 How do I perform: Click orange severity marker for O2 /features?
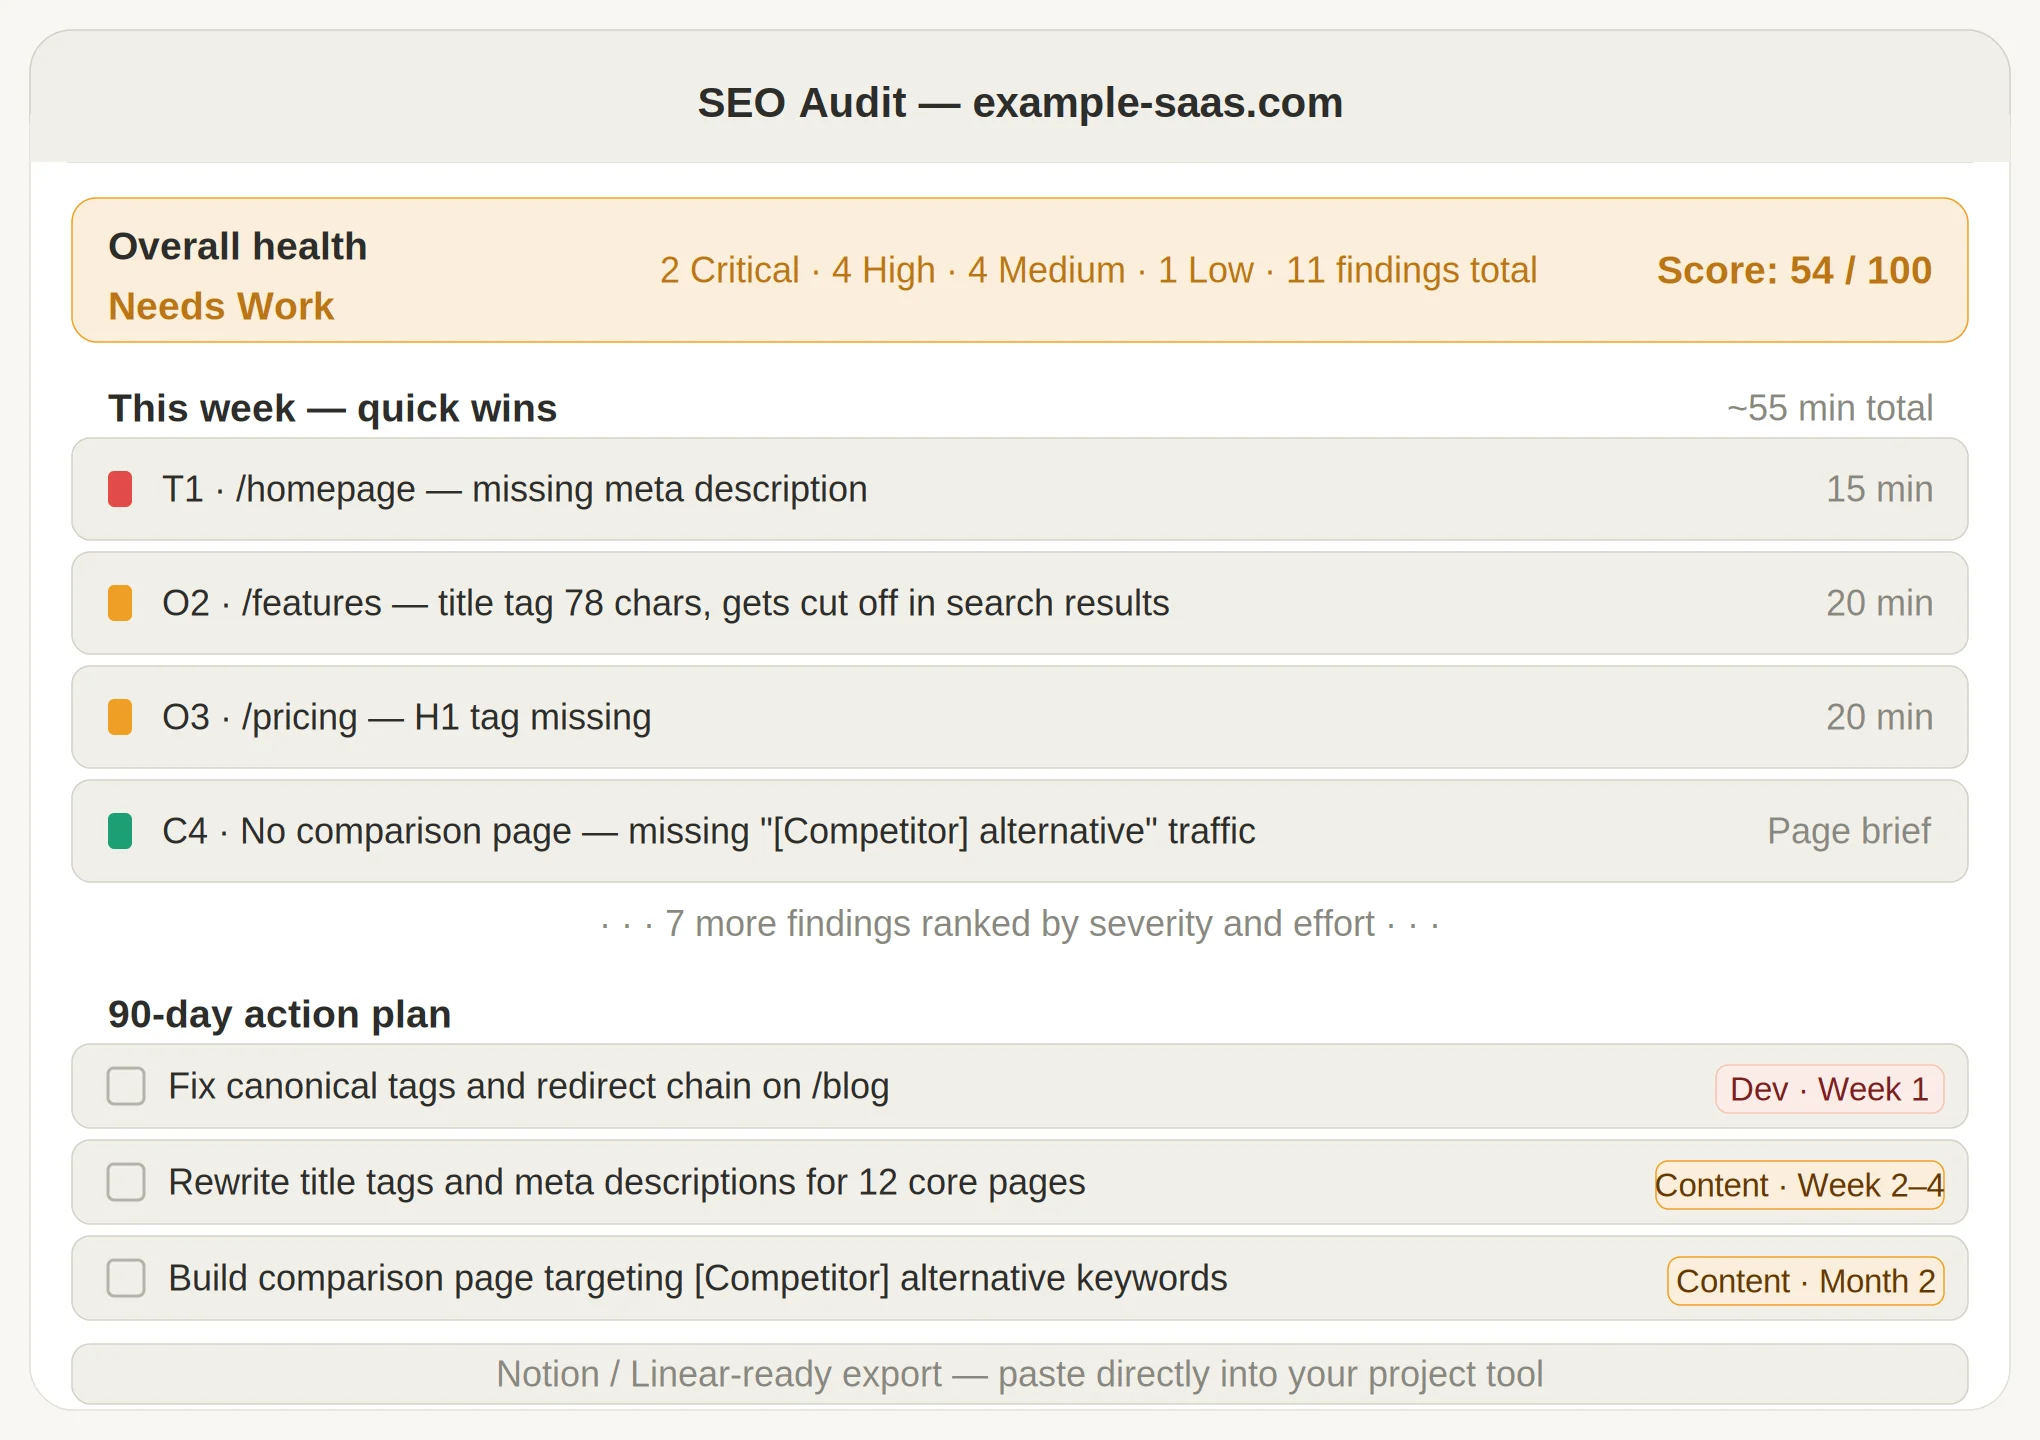(120, 604)
